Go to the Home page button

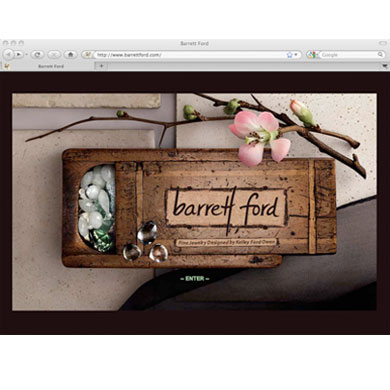point(70,54)
